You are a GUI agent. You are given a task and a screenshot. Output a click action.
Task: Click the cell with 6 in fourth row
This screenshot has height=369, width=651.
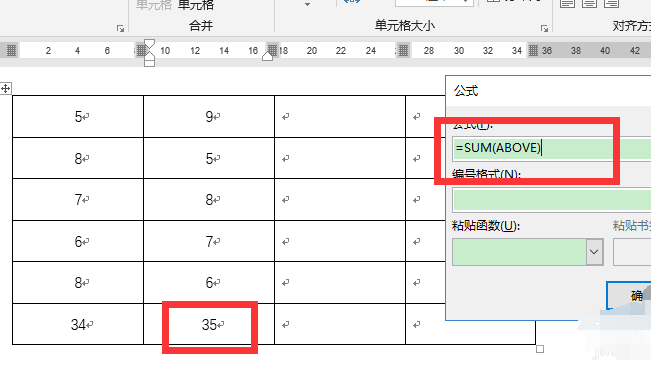78,241
